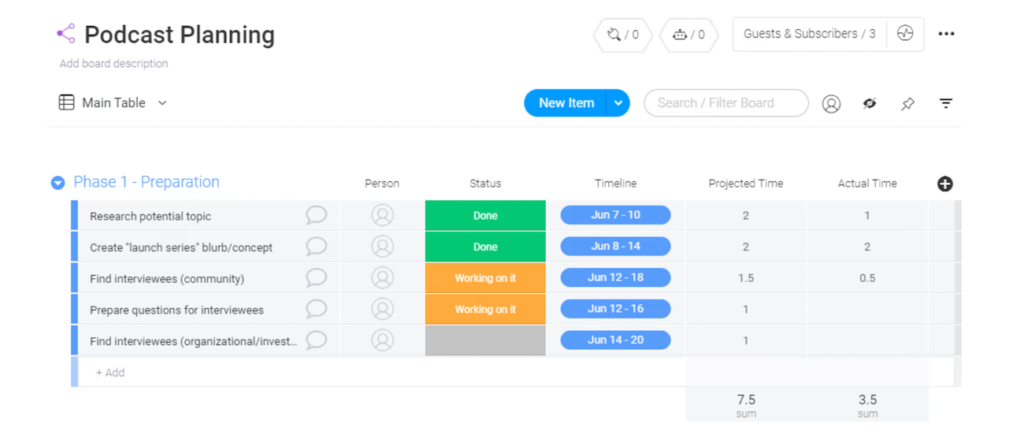Click the pin columns icon
The height and width of the screenshot is (442, 1024).
tap(908, 103)
